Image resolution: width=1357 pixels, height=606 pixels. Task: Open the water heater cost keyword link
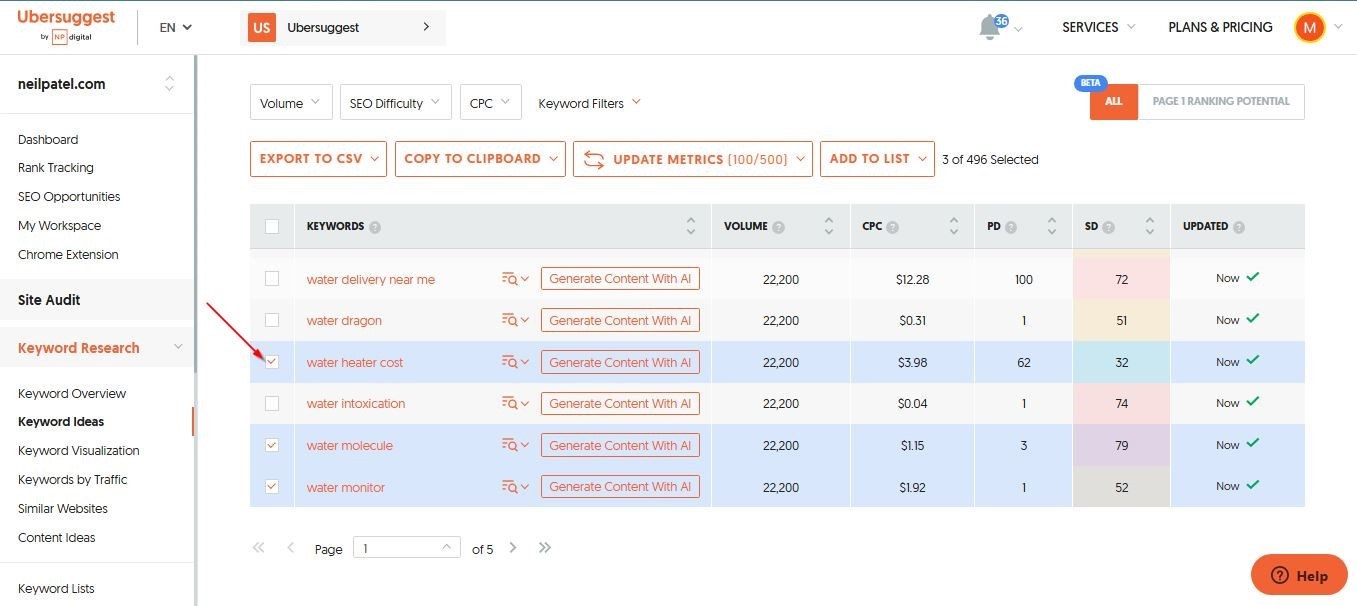coord(355,363)
